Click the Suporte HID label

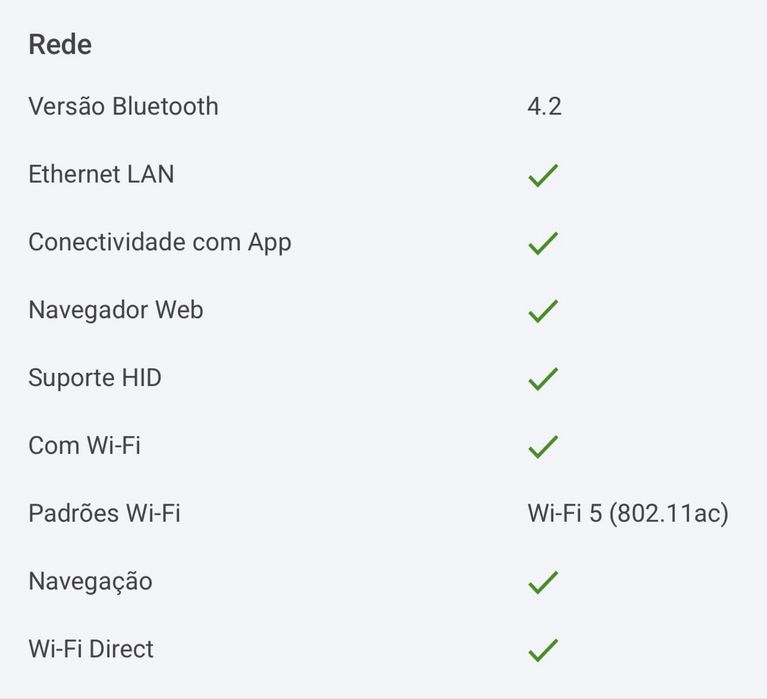point(95,378)
